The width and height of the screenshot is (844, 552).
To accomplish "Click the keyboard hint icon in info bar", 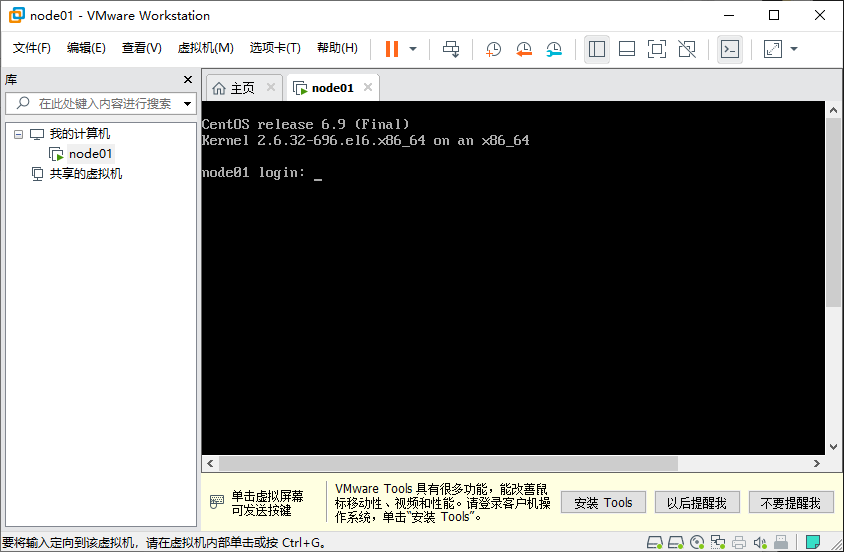I will 216,502.
